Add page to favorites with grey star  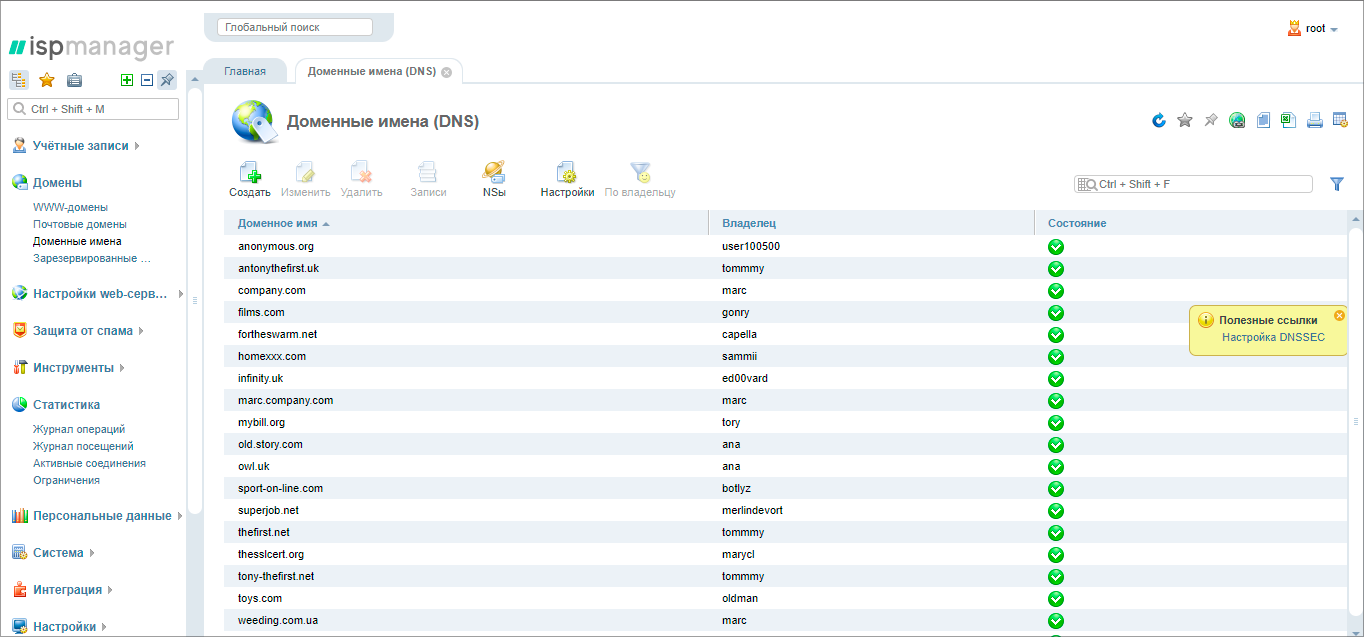1185,121
